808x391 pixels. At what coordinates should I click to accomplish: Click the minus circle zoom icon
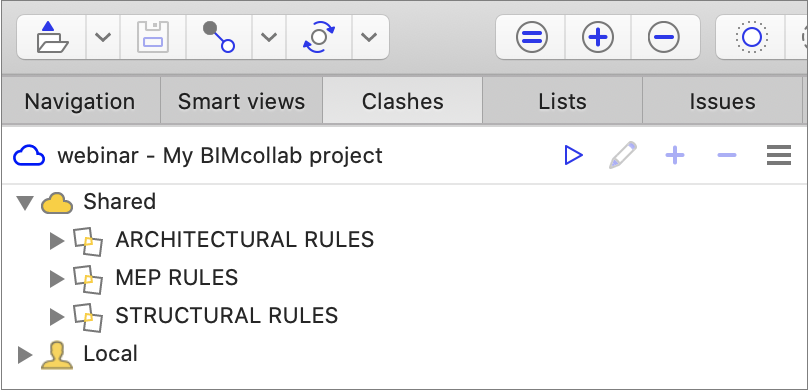[664, 37]
